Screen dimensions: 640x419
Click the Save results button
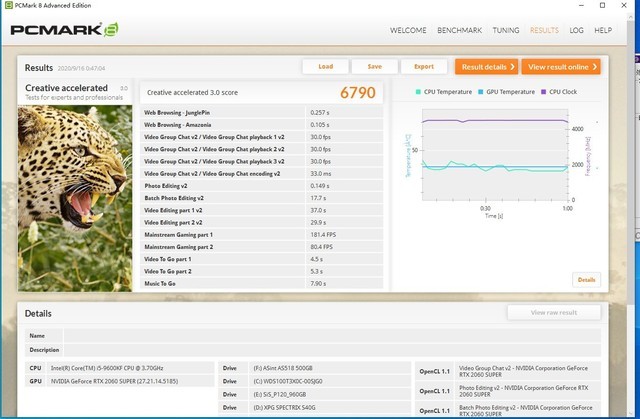pos(374,67)
